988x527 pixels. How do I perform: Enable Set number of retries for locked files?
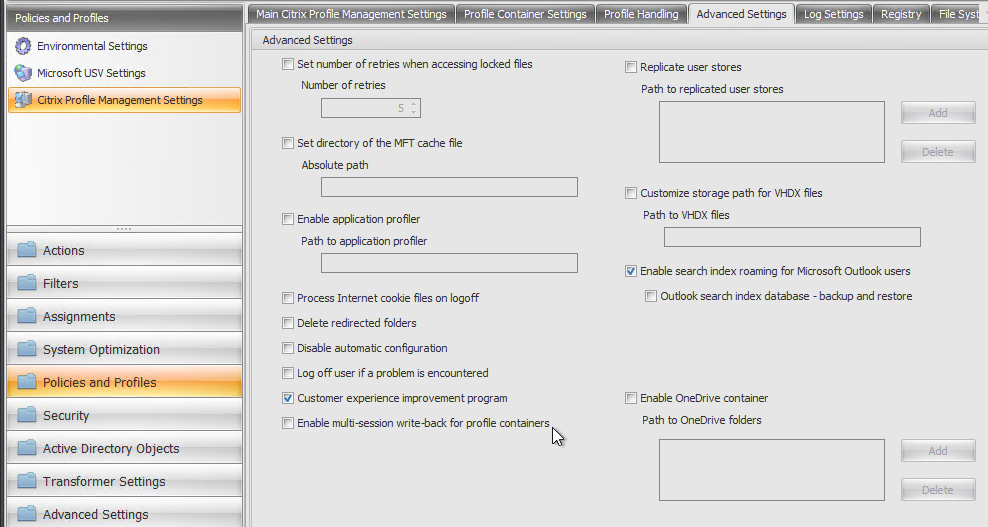click(288, 64)
